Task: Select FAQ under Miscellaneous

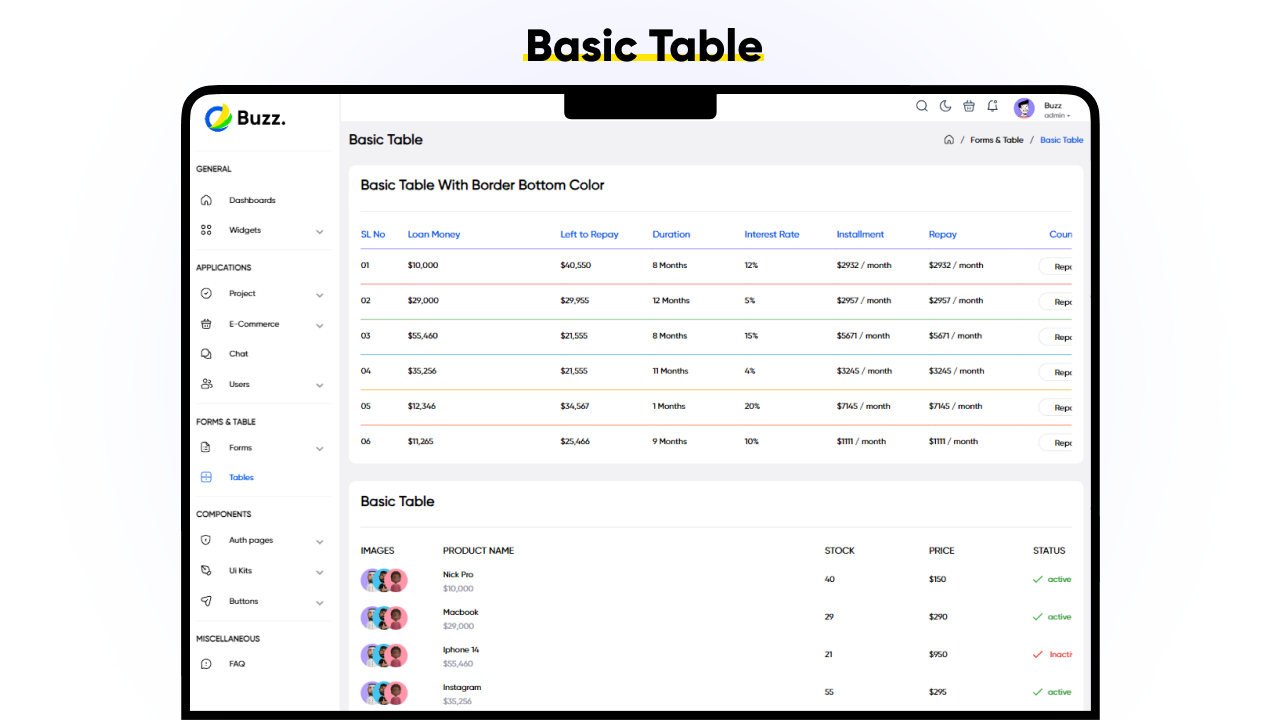Action: click(237, 663)
